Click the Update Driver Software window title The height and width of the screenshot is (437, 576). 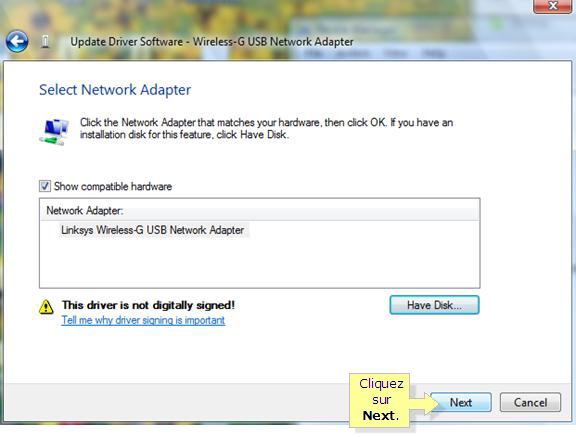212,42
